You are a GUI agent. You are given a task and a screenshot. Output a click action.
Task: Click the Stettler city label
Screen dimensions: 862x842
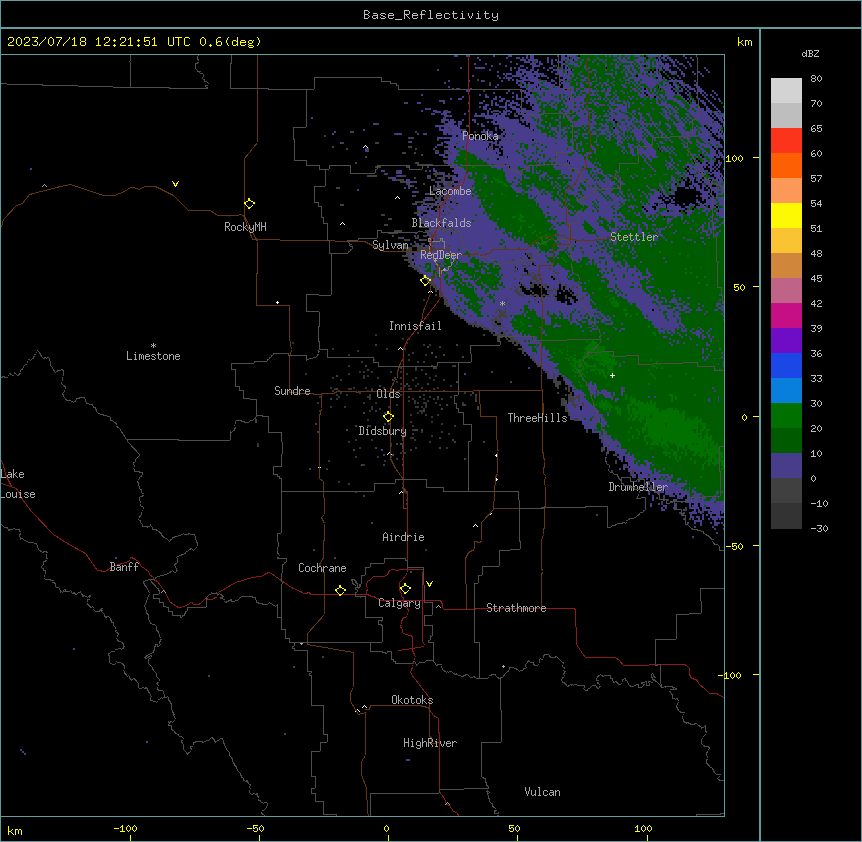[634, 237]
